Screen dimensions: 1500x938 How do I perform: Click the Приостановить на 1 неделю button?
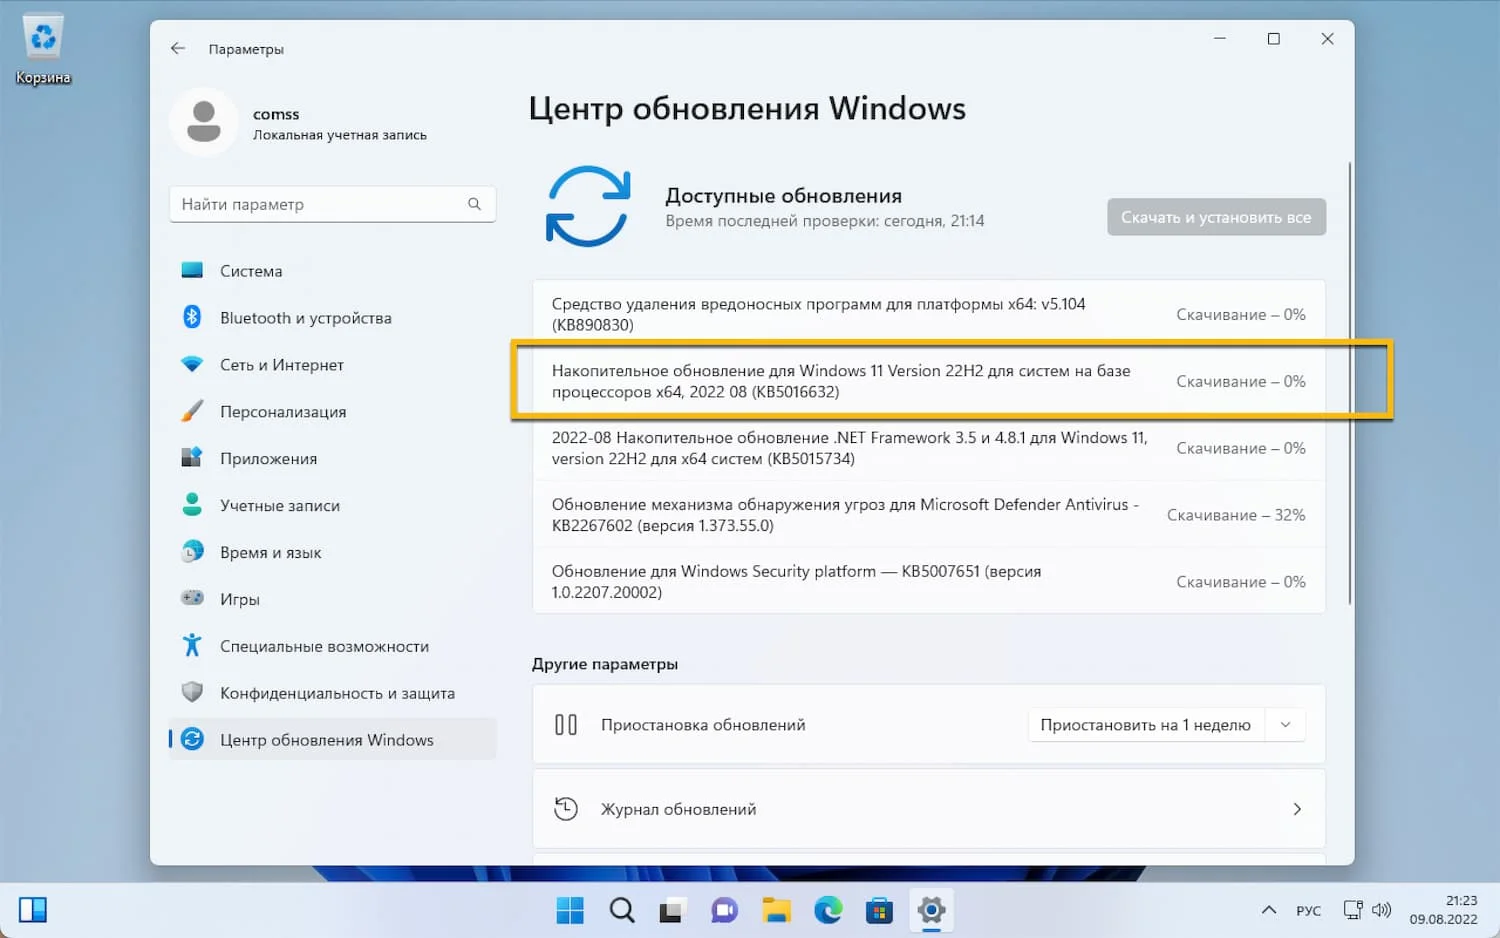coord(1146,725)
